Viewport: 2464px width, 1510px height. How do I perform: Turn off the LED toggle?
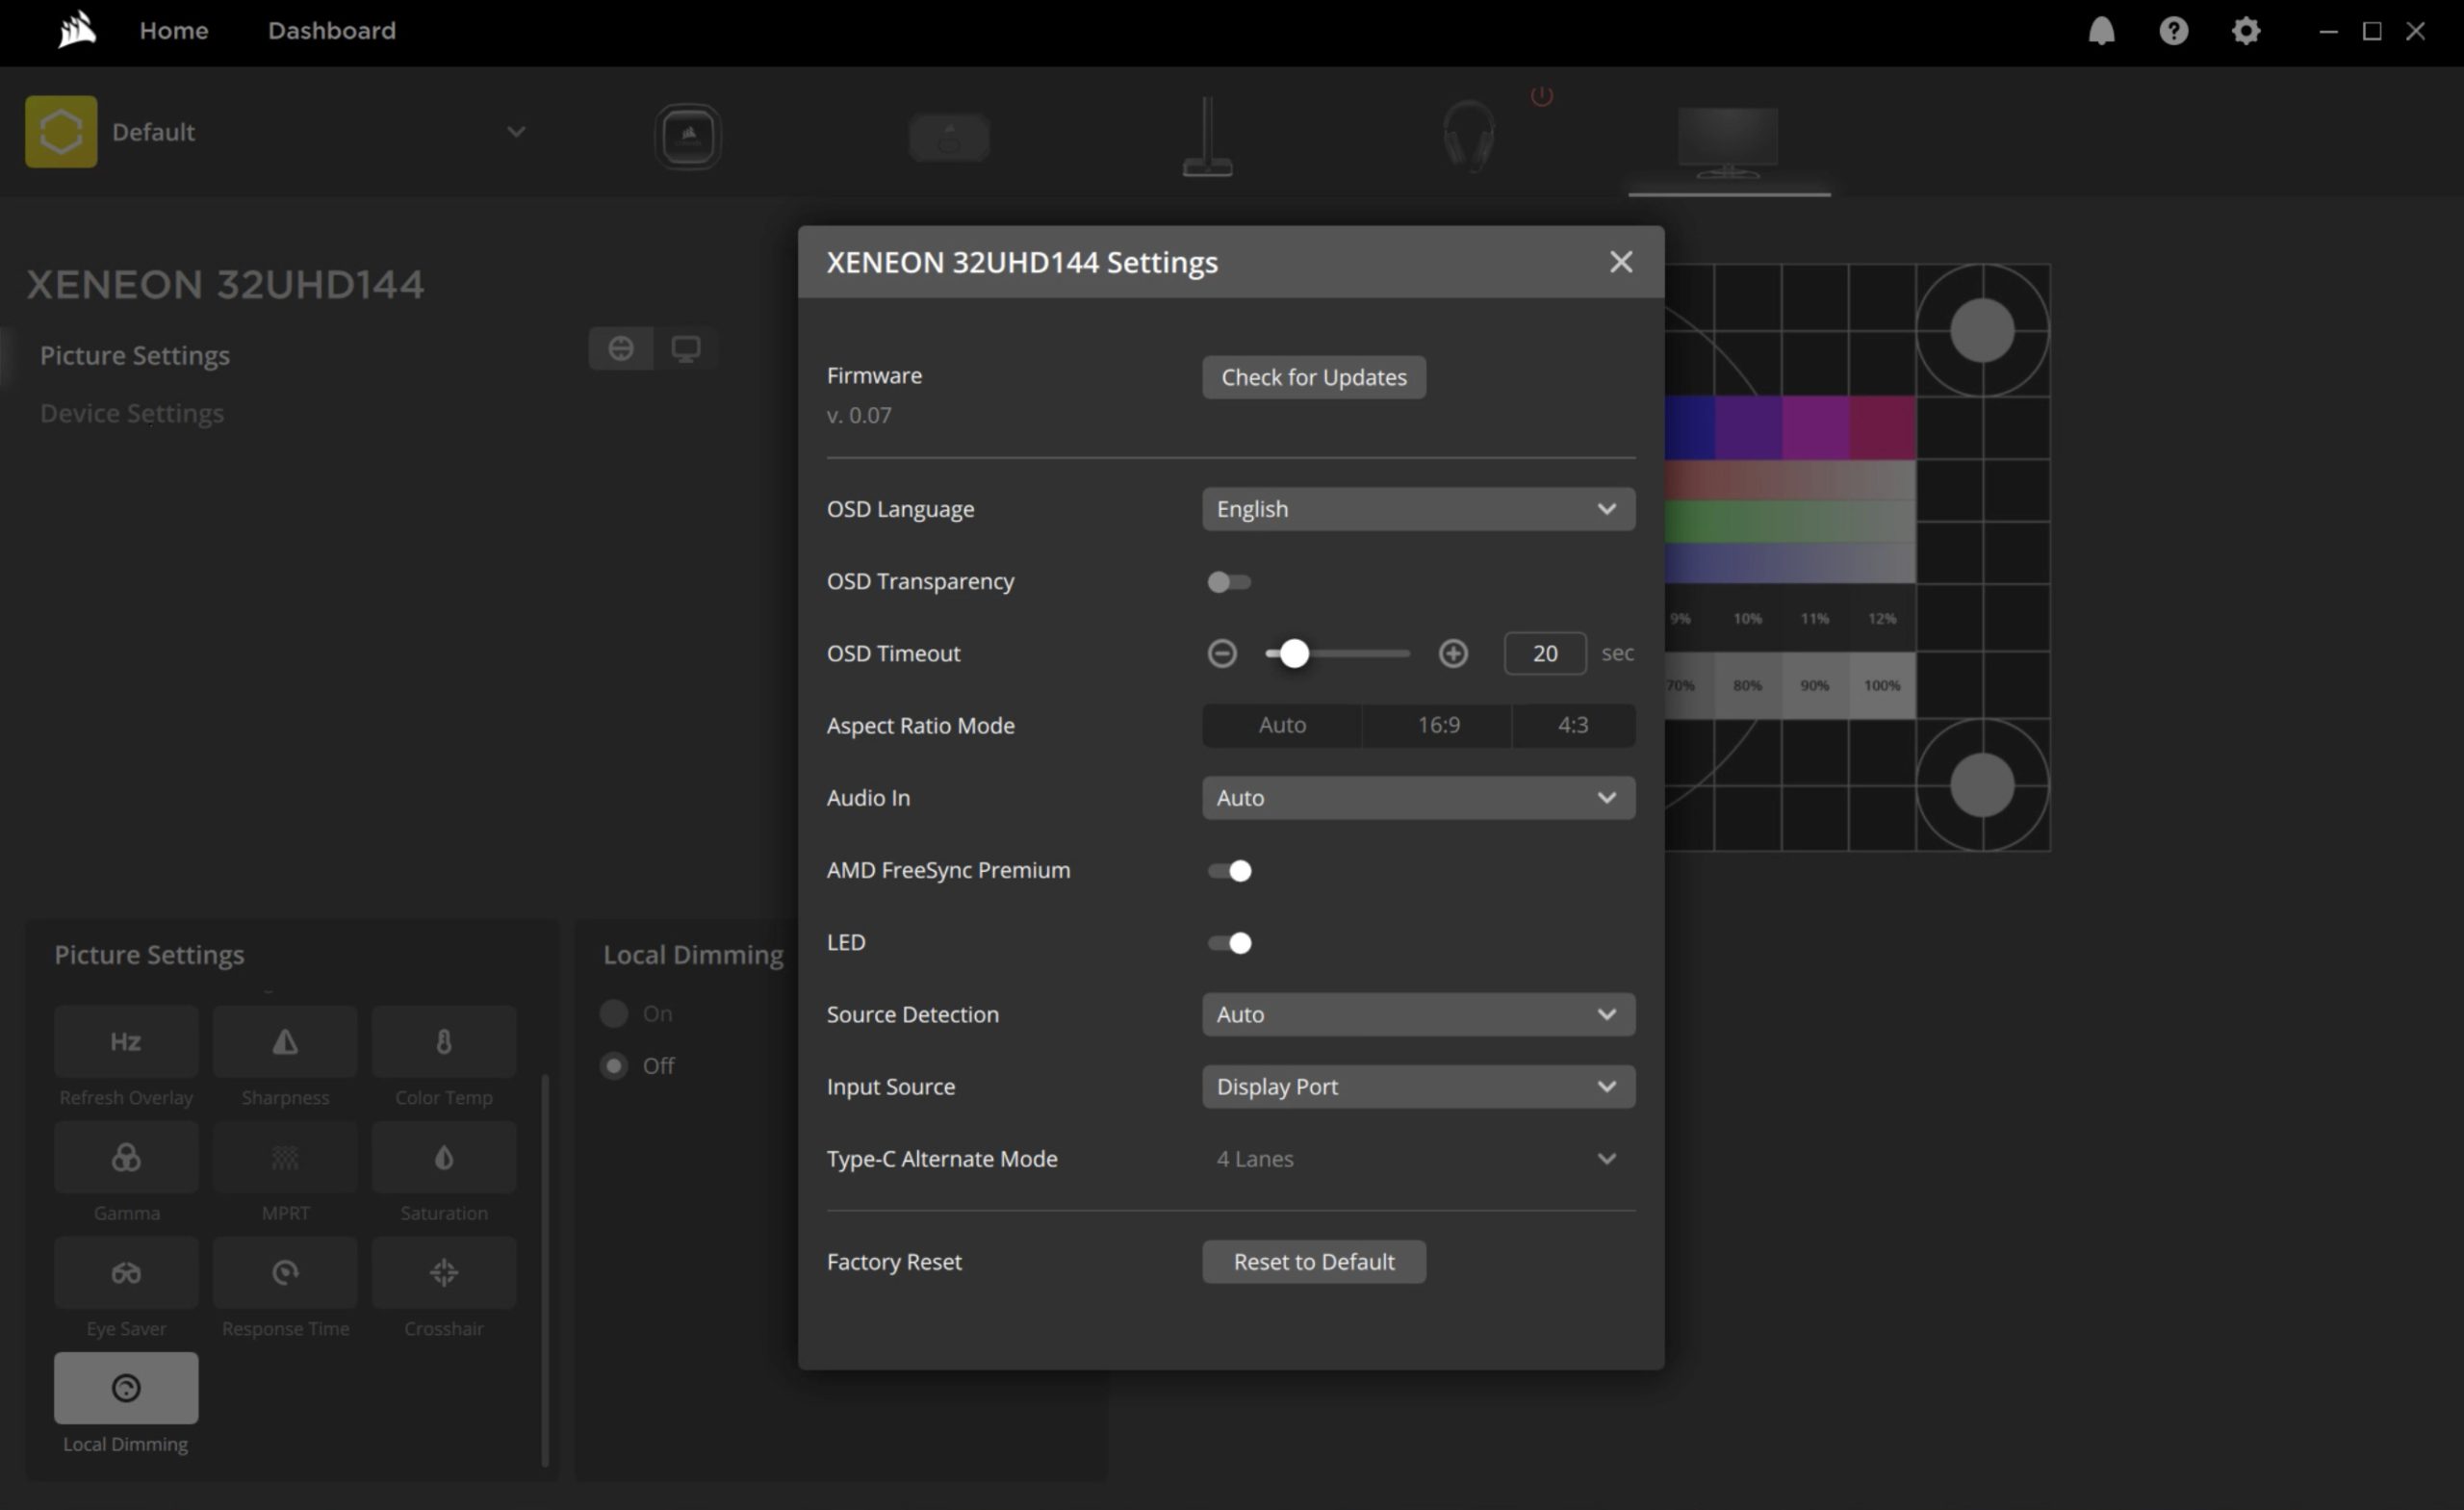[1228, 943]
